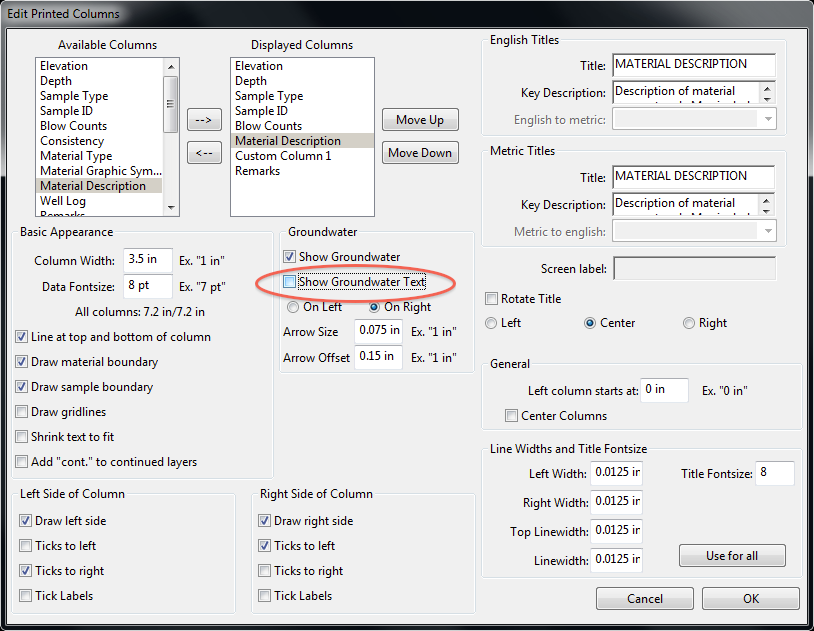This screenshot has height=631, width=814.
Task: Click the right arrow add-column button
Action: pos(204,120)
